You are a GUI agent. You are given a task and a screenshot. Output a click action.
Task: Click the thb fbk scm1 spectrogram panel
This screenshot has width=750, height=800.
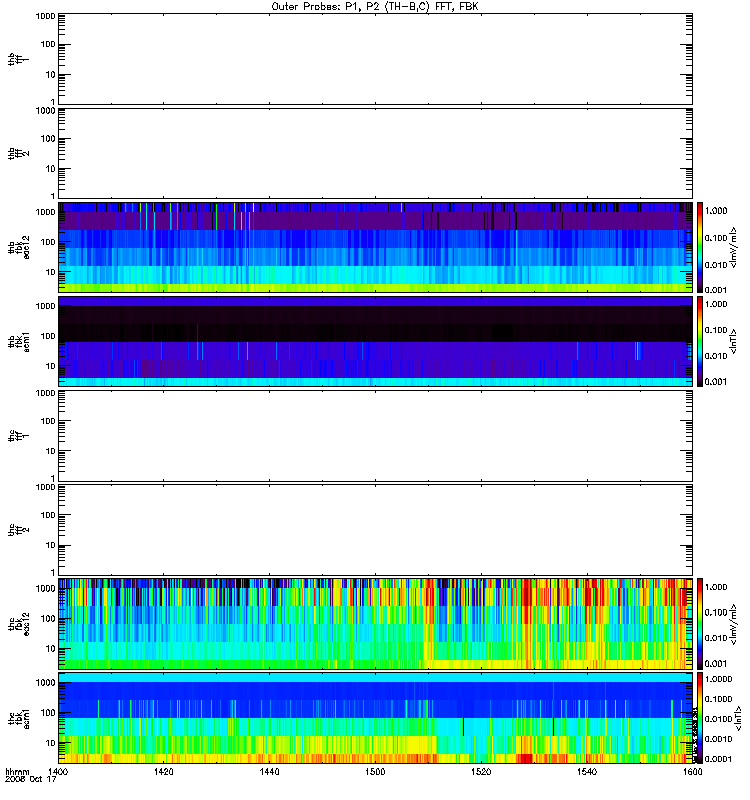tap(375, 341)
